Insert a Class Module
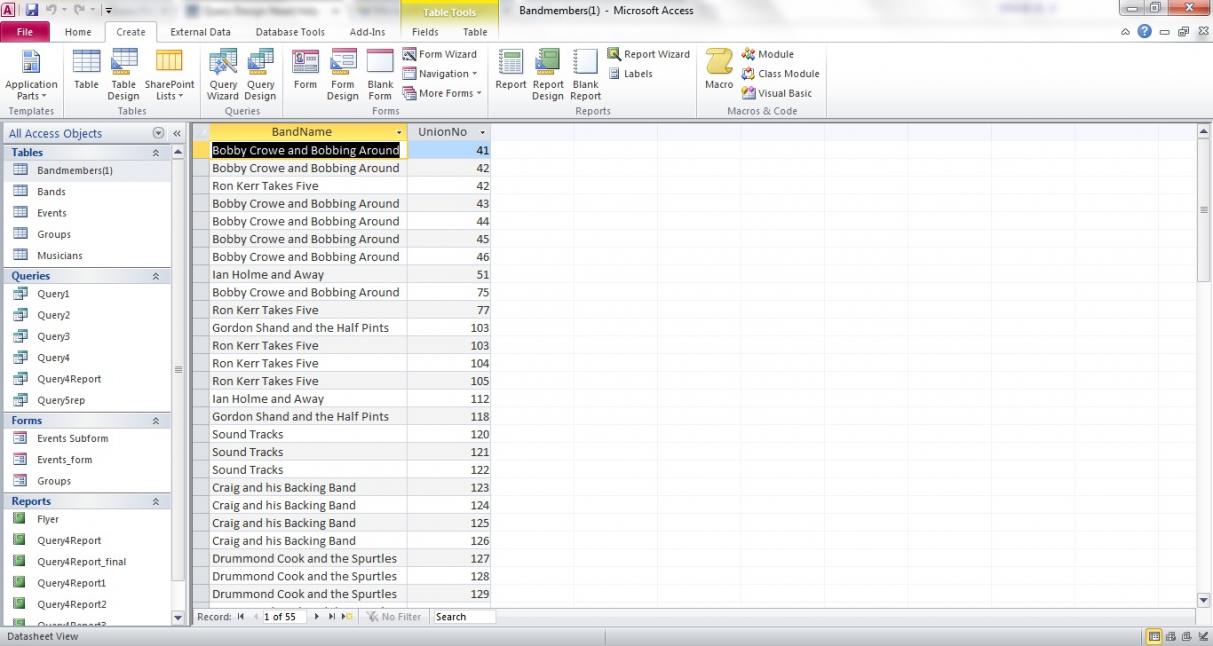This screenshot has height=646, width=1213. (780, 73)
